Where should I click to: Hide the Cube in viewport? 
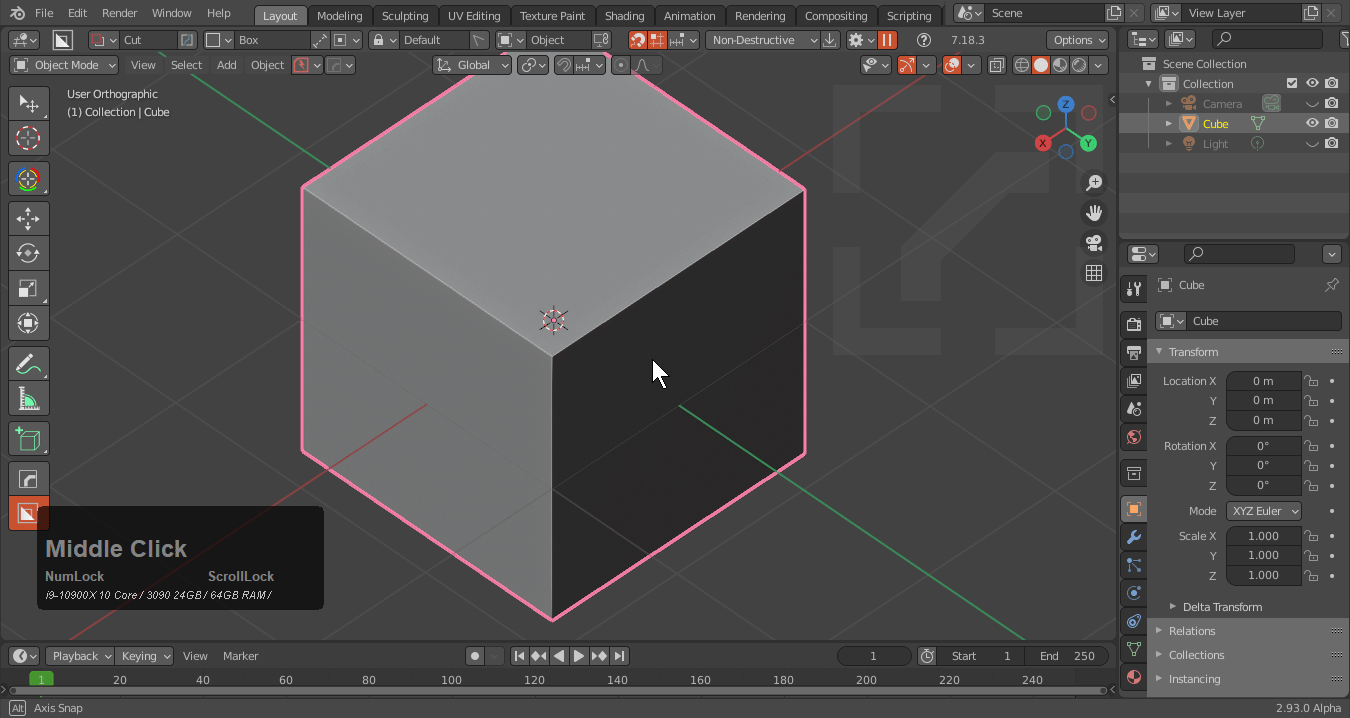coord(1312,124)
